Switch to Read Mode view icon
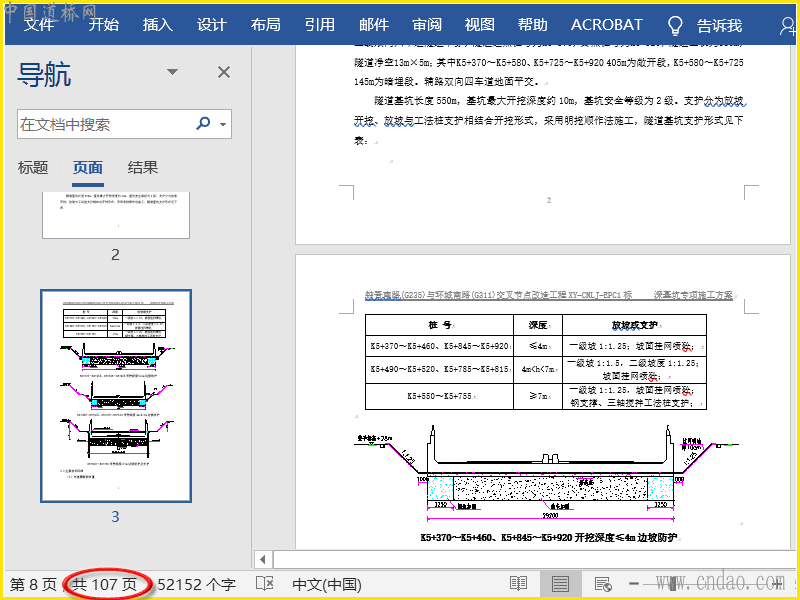 point(518,584)
